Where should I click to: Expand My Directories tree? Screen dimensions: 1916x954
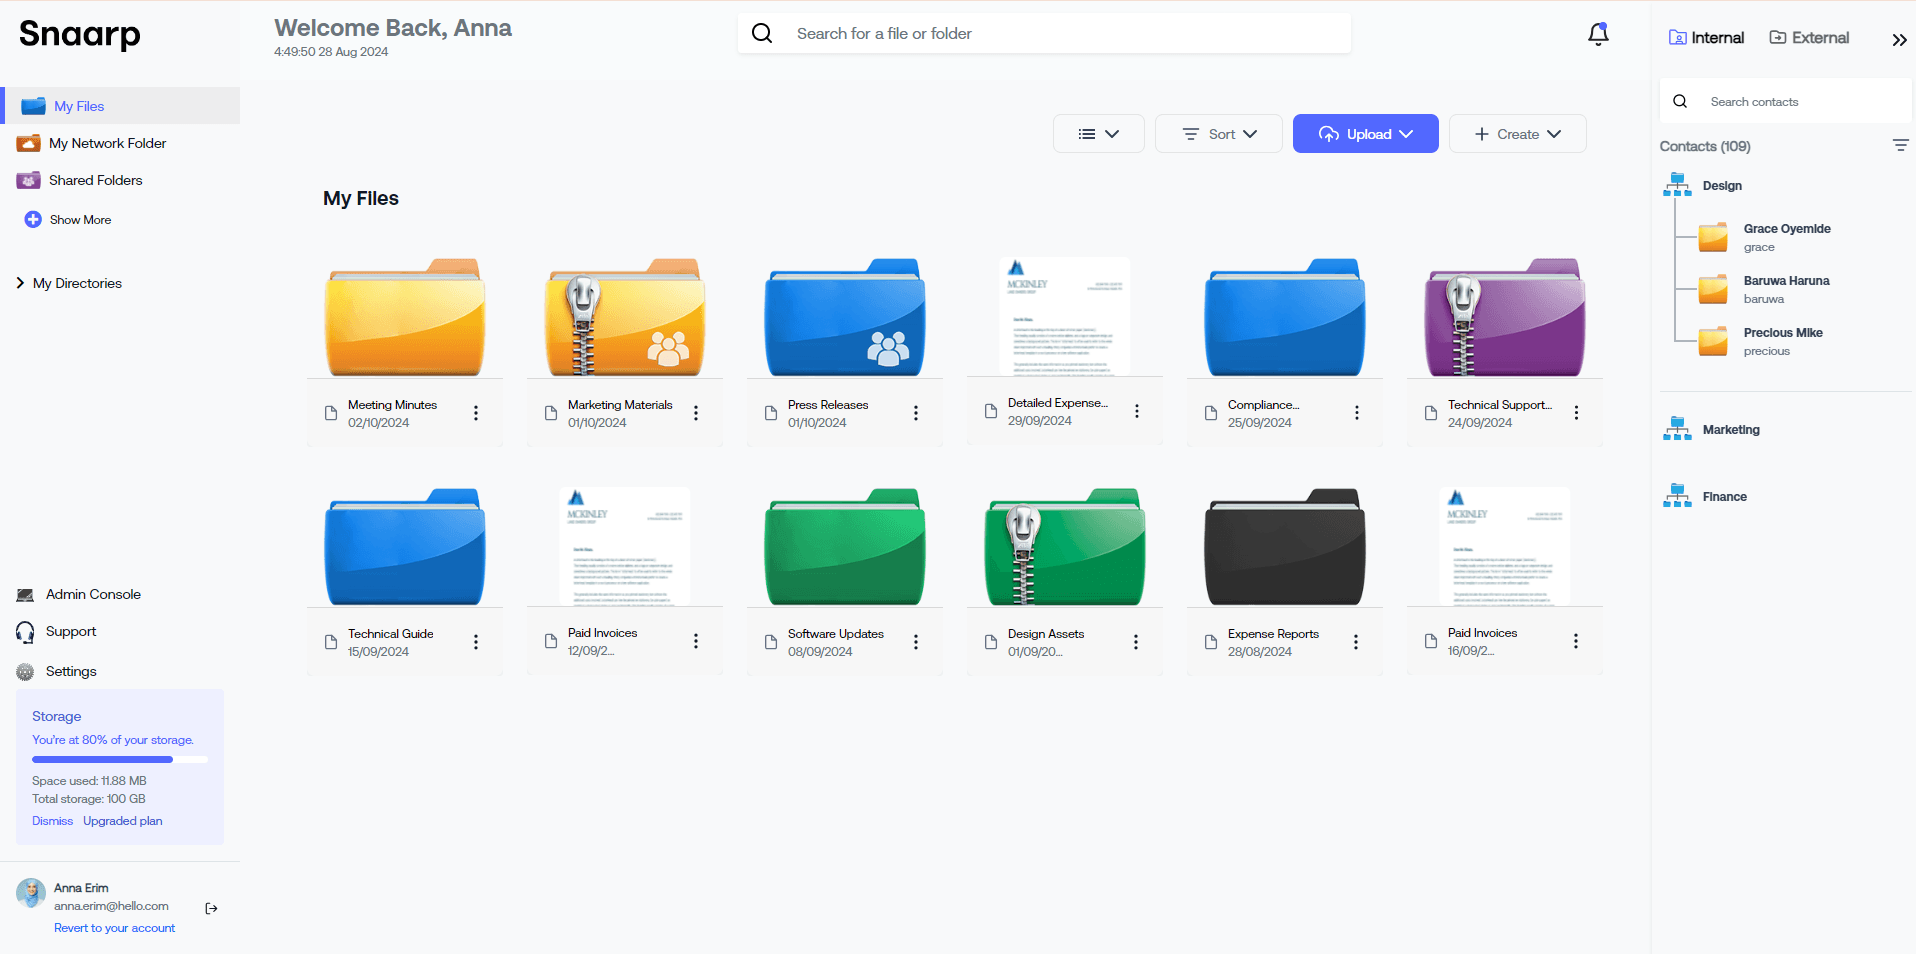[x=20, y=283]
